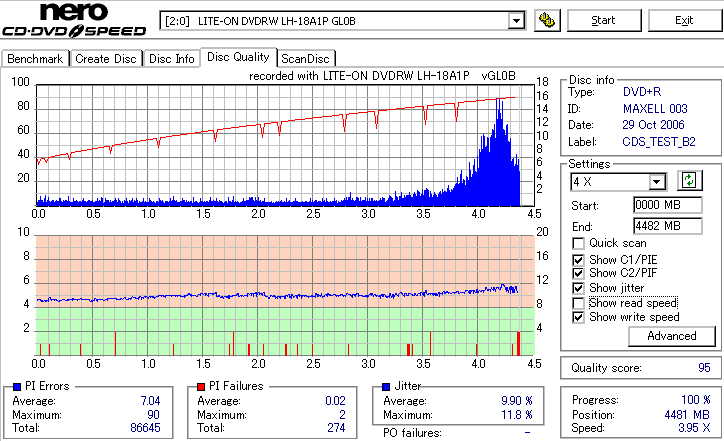Screen dimensions: 724x441
Task: Click the recorded with LITE-ON chart title
Action: click(x=382, y=76)
